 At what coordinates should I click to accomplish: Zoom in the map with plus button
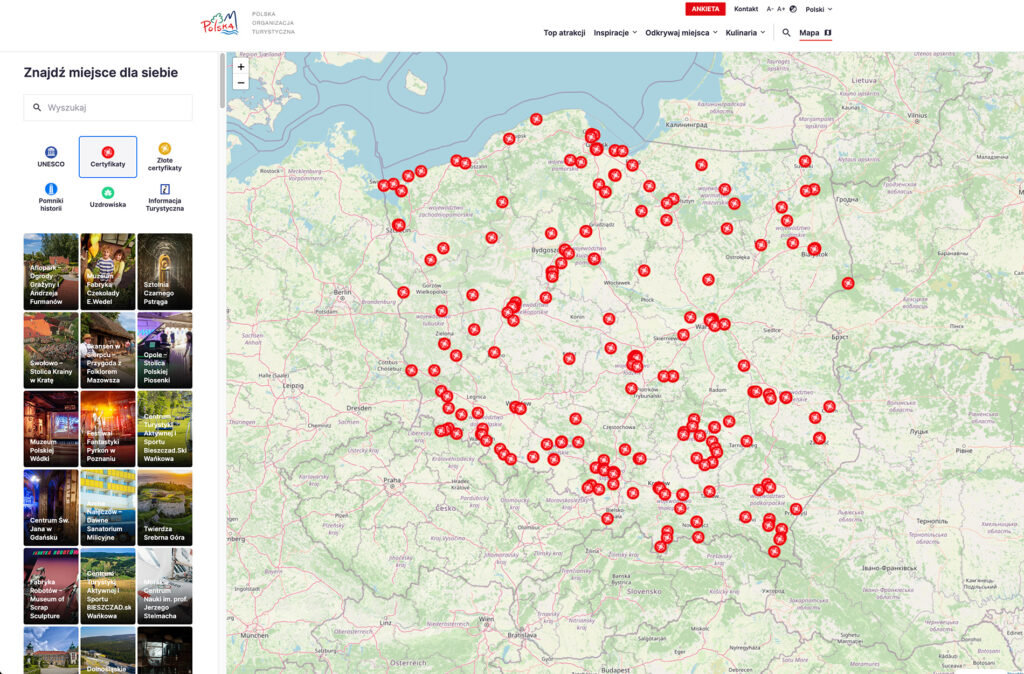coord(241,67)
